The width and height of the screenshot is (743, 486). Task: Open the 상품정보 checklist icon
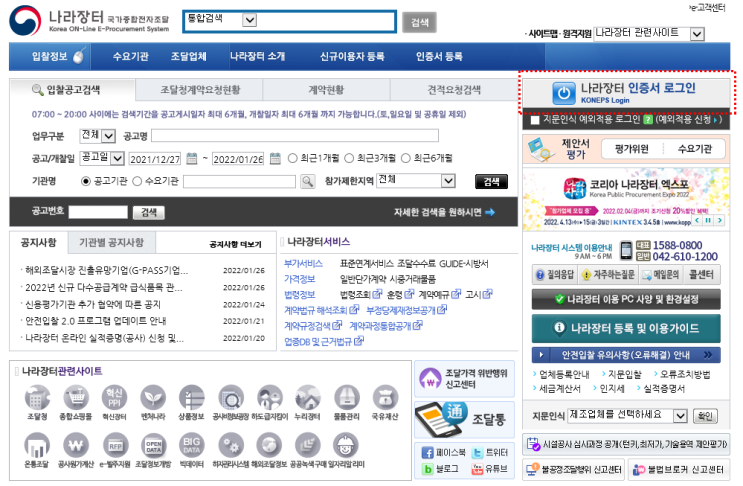[x=191, y=397]
